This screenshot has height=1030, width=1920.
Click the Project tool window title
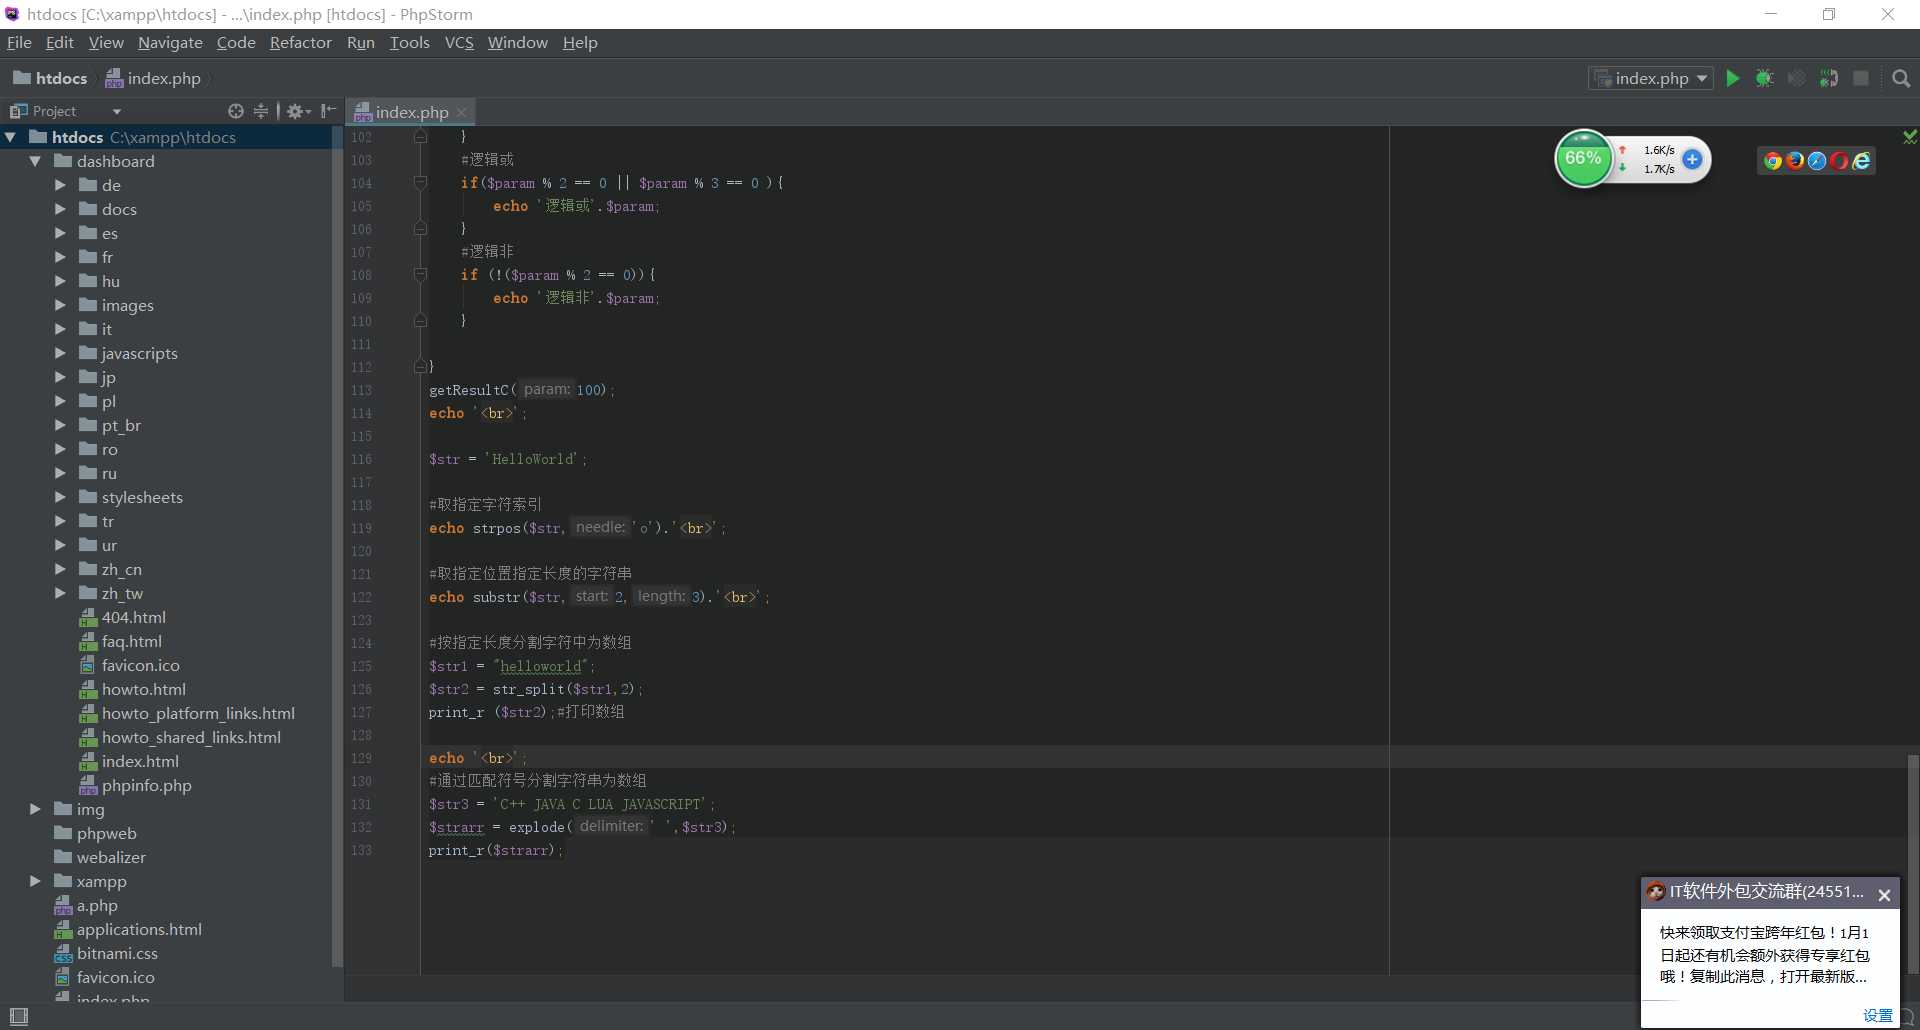(54, 111)
